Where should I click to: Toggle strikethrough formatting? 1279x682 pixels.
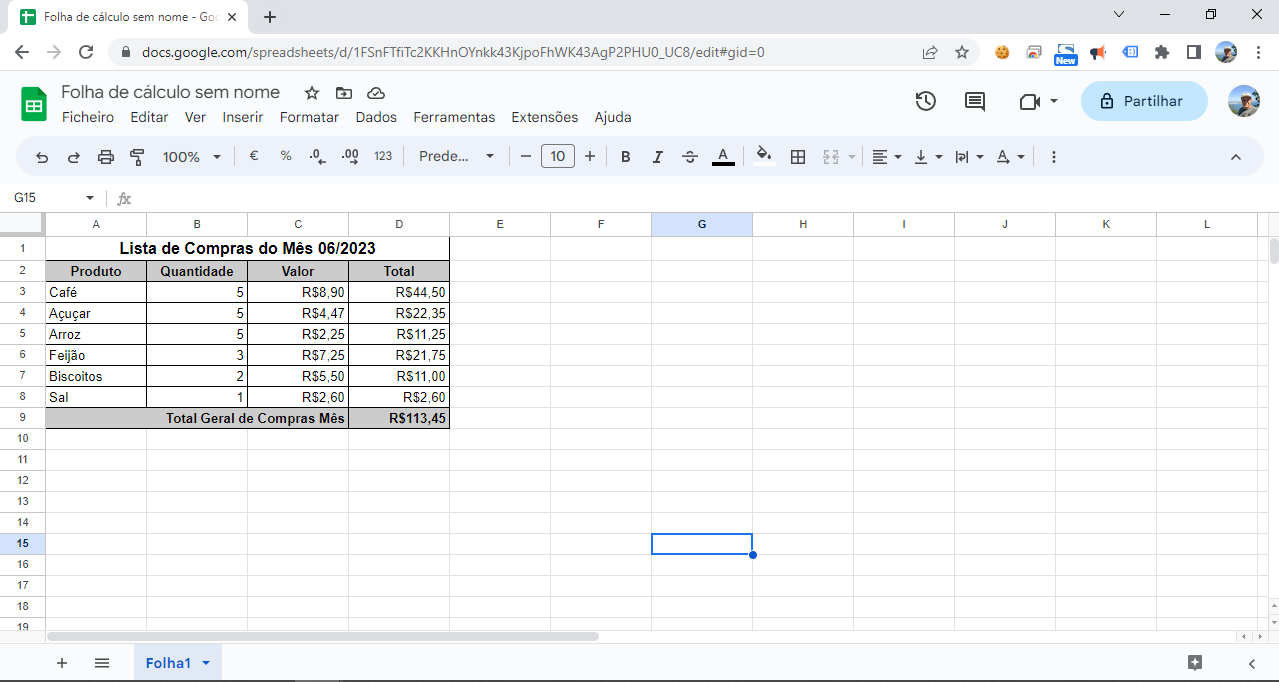[690, 157]
